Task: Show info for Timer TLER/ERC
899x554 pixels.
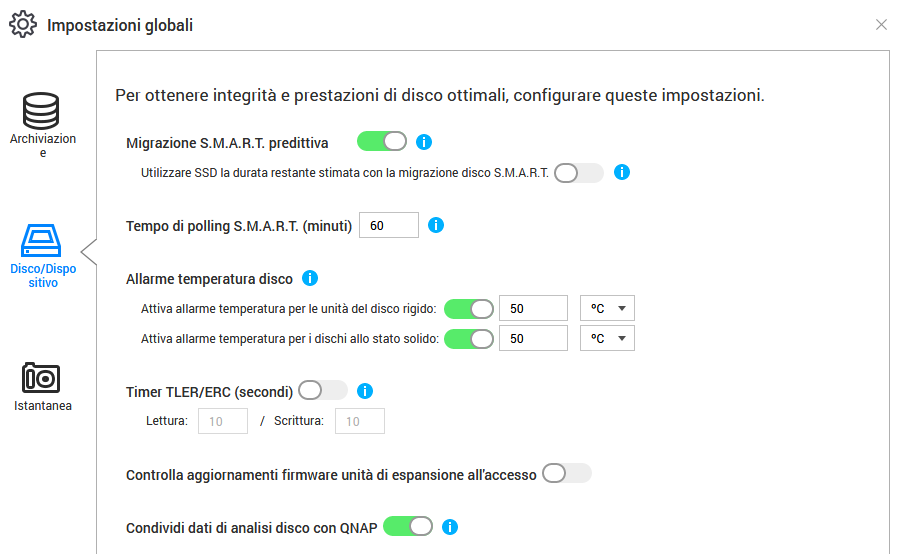Action: (x=365, y=391)
